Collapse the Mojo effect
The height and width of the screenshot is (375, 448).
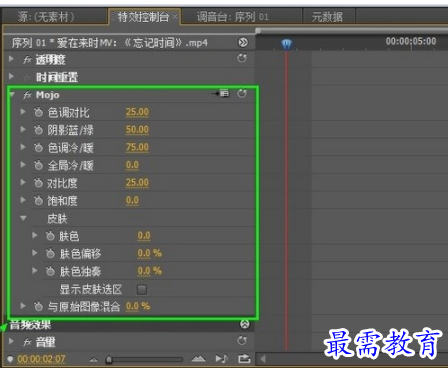coord(12,95)
